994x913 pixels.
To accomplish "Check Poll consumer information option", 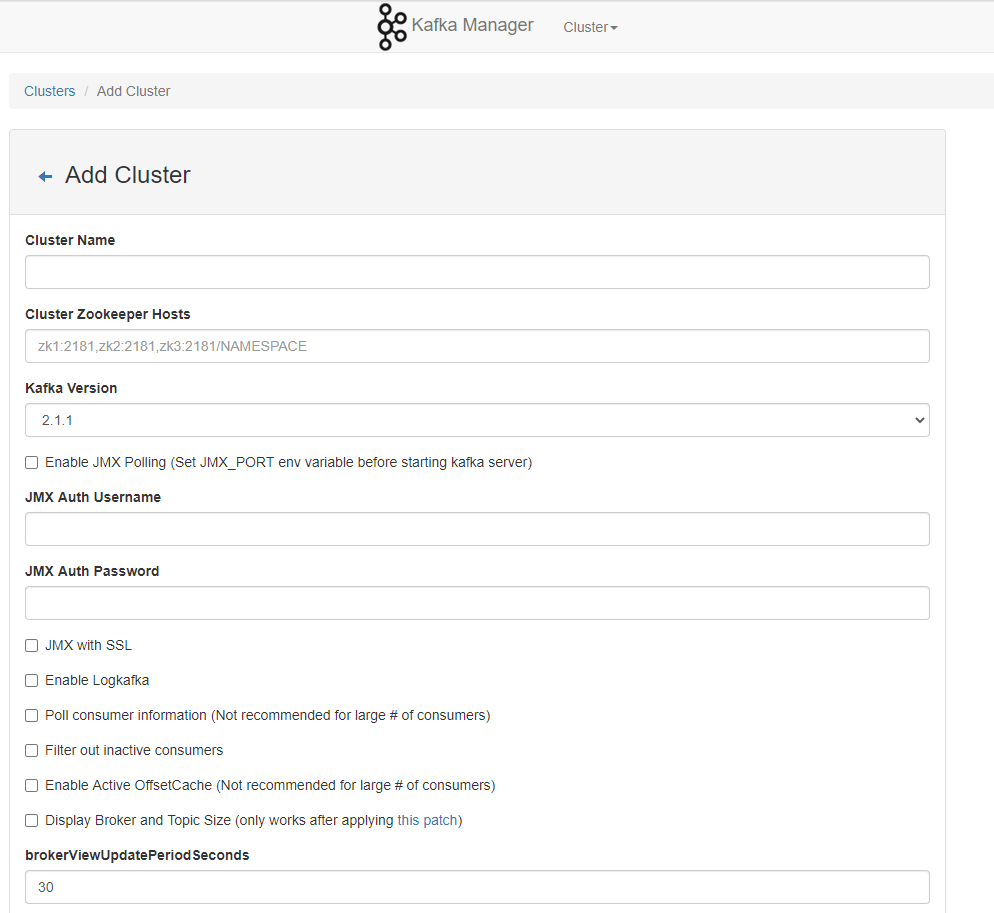I will click(32, 715).
